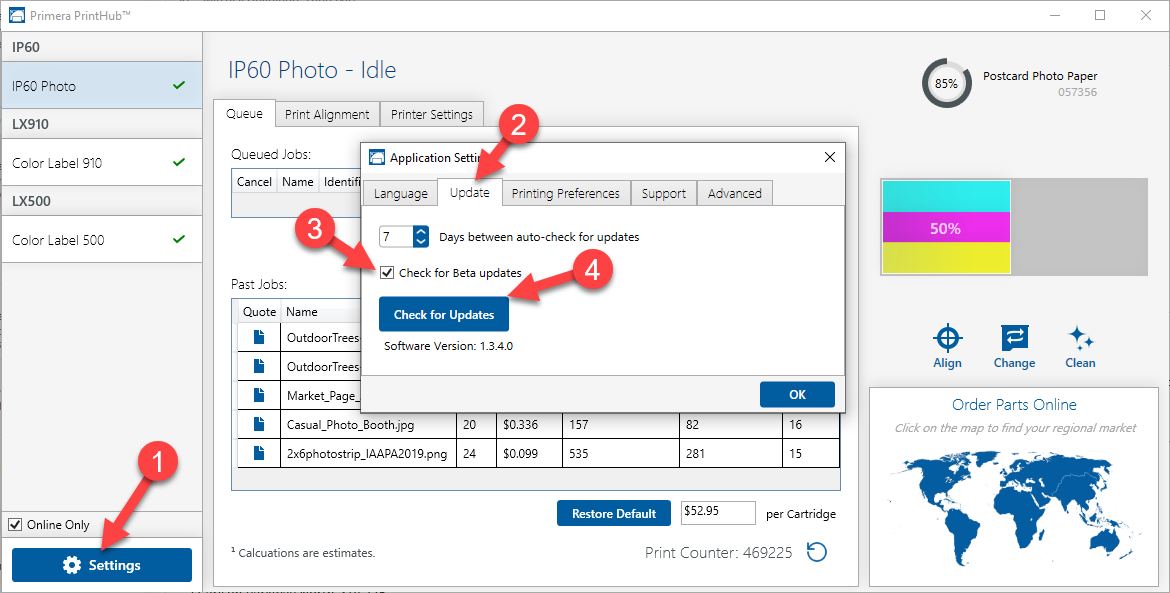Switch to Printing Preferences tab
Viewport: 1170px width, 593px height.
pos(566,193)
